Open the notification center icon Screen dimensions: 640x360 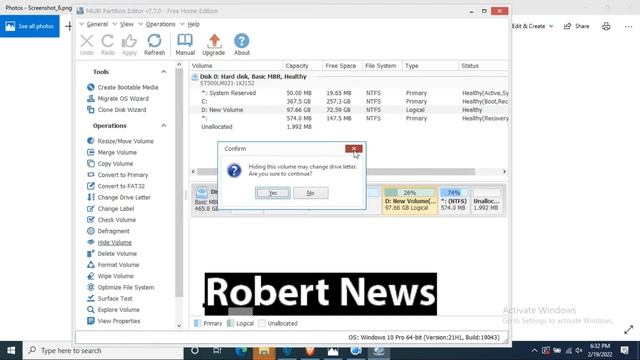tap(624, 351)
